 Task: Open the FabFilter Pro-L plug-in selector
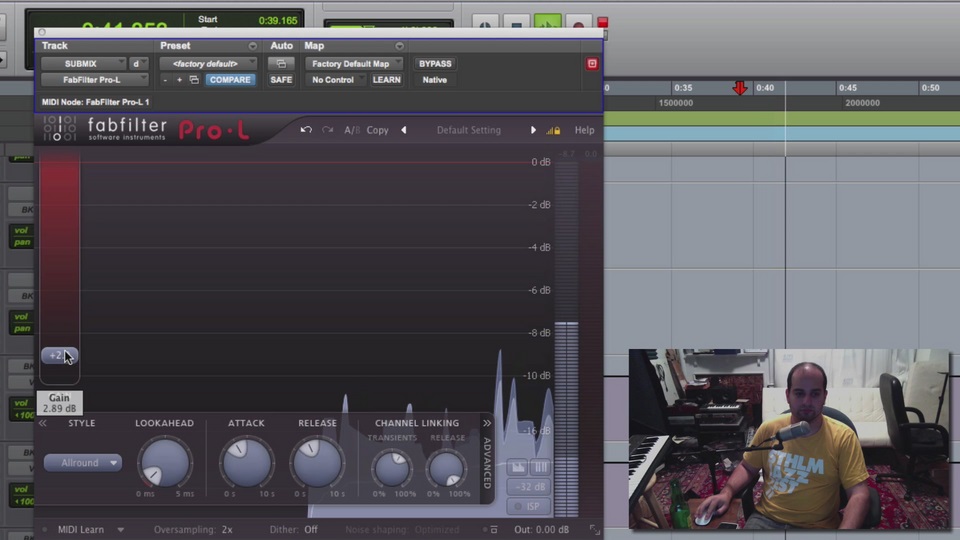click(x=94, y=80)
